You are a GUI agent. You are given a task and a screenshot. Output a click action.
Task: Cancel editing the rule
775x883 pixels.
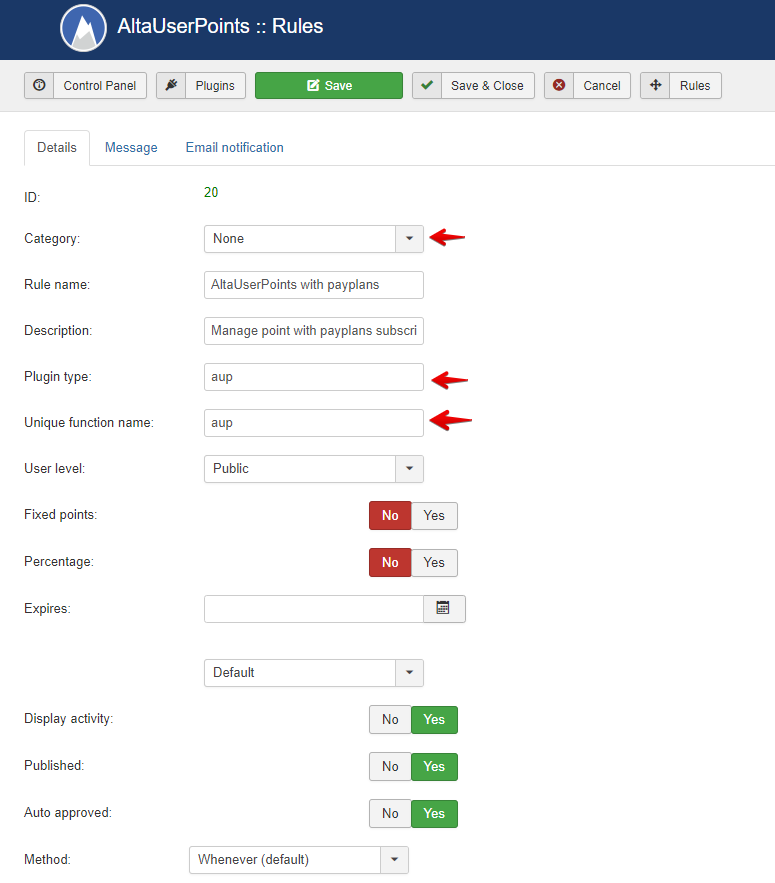pos(587,86)
